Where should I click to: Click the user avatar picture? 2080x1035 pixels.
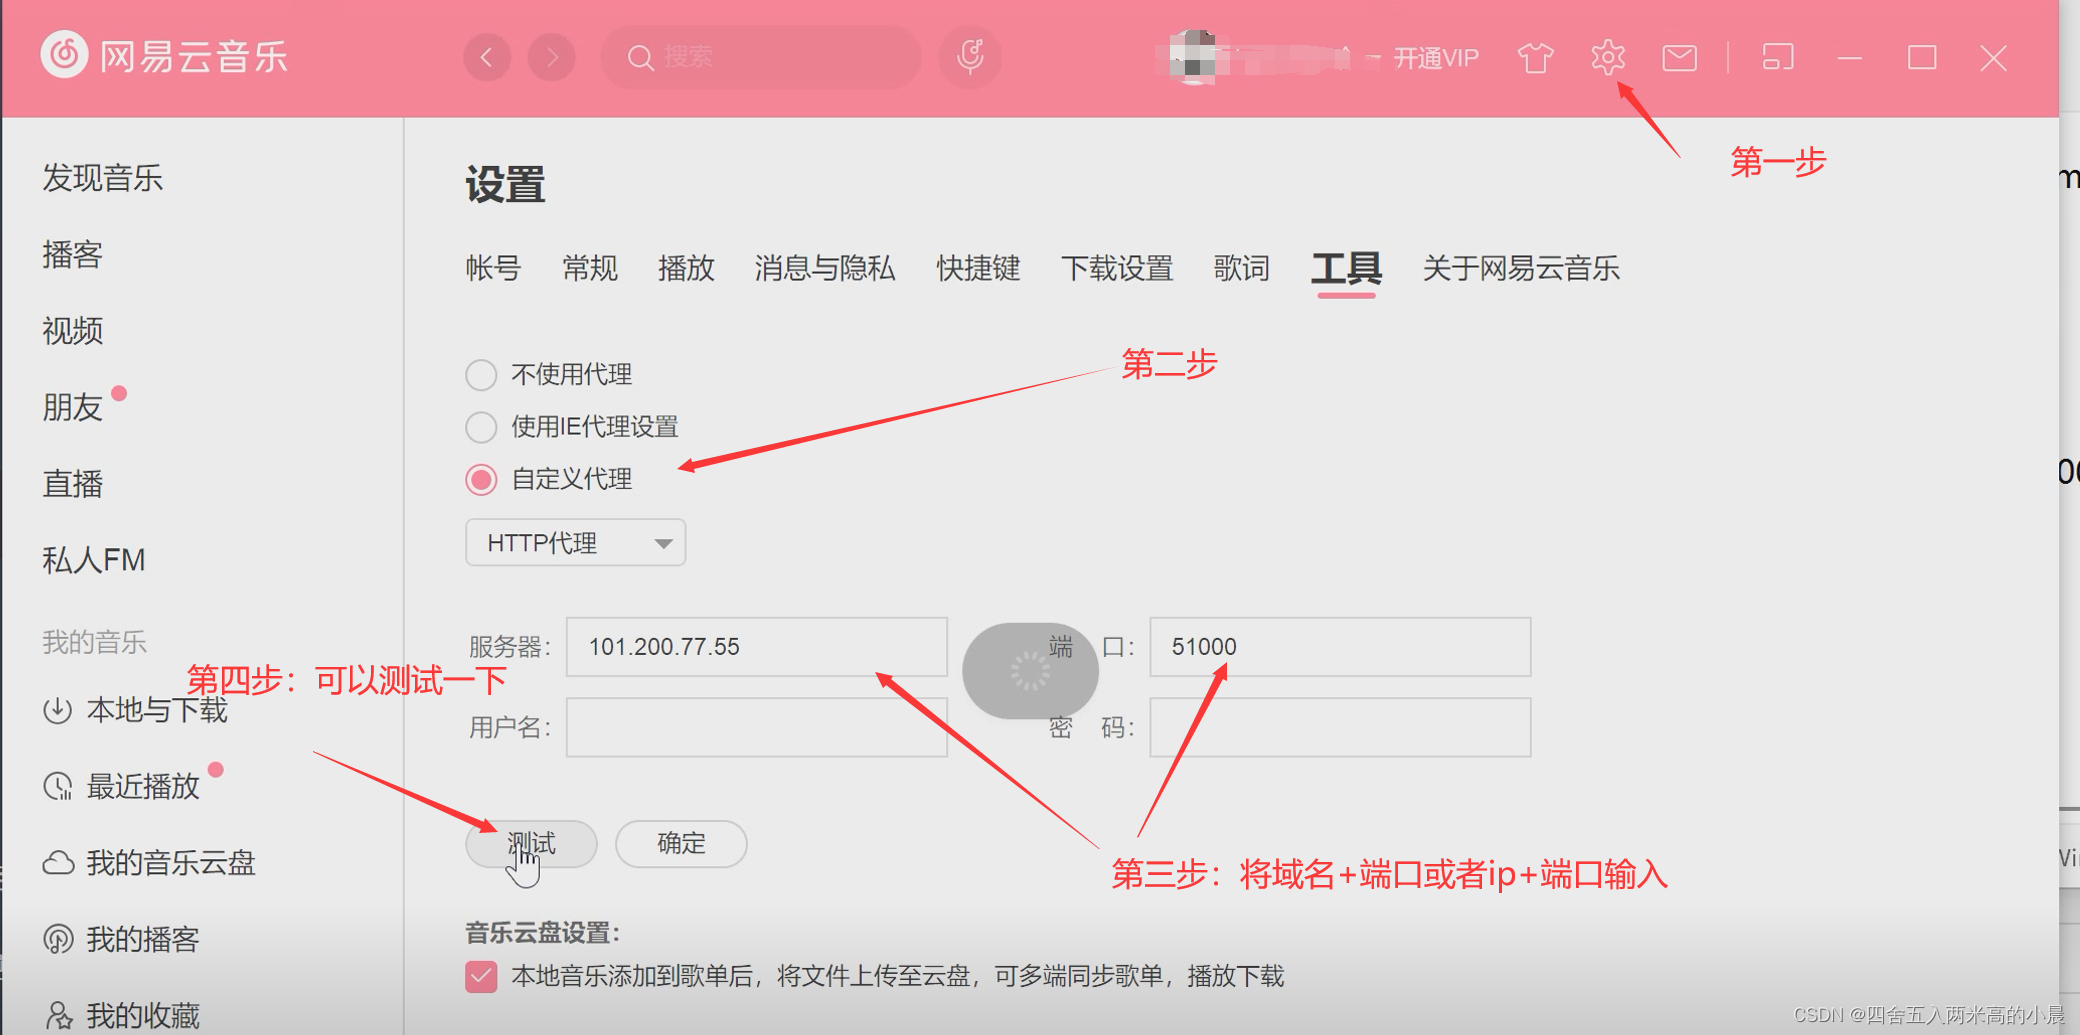tap(1193, 57)
